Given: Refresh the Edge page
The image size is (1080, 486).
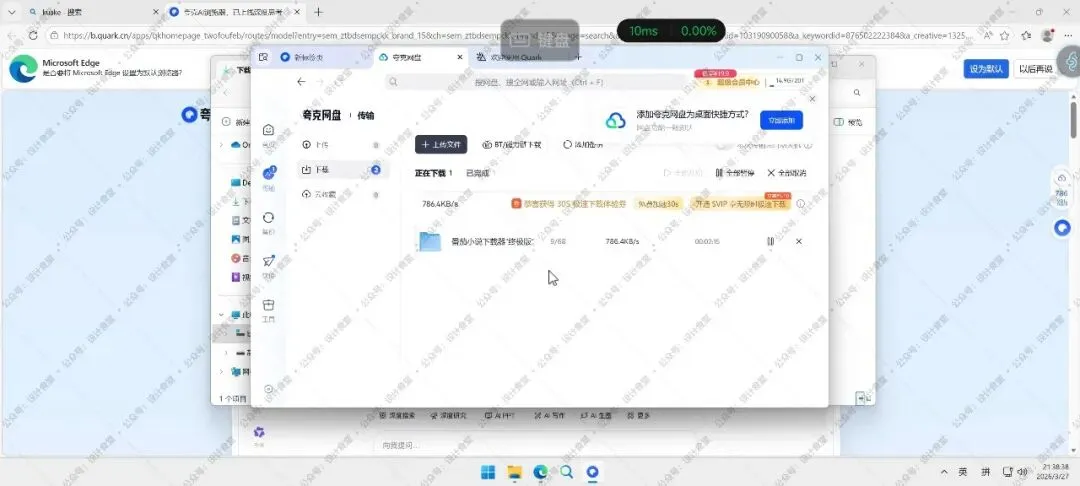Looking at the screenshot, I should (32, 35).
